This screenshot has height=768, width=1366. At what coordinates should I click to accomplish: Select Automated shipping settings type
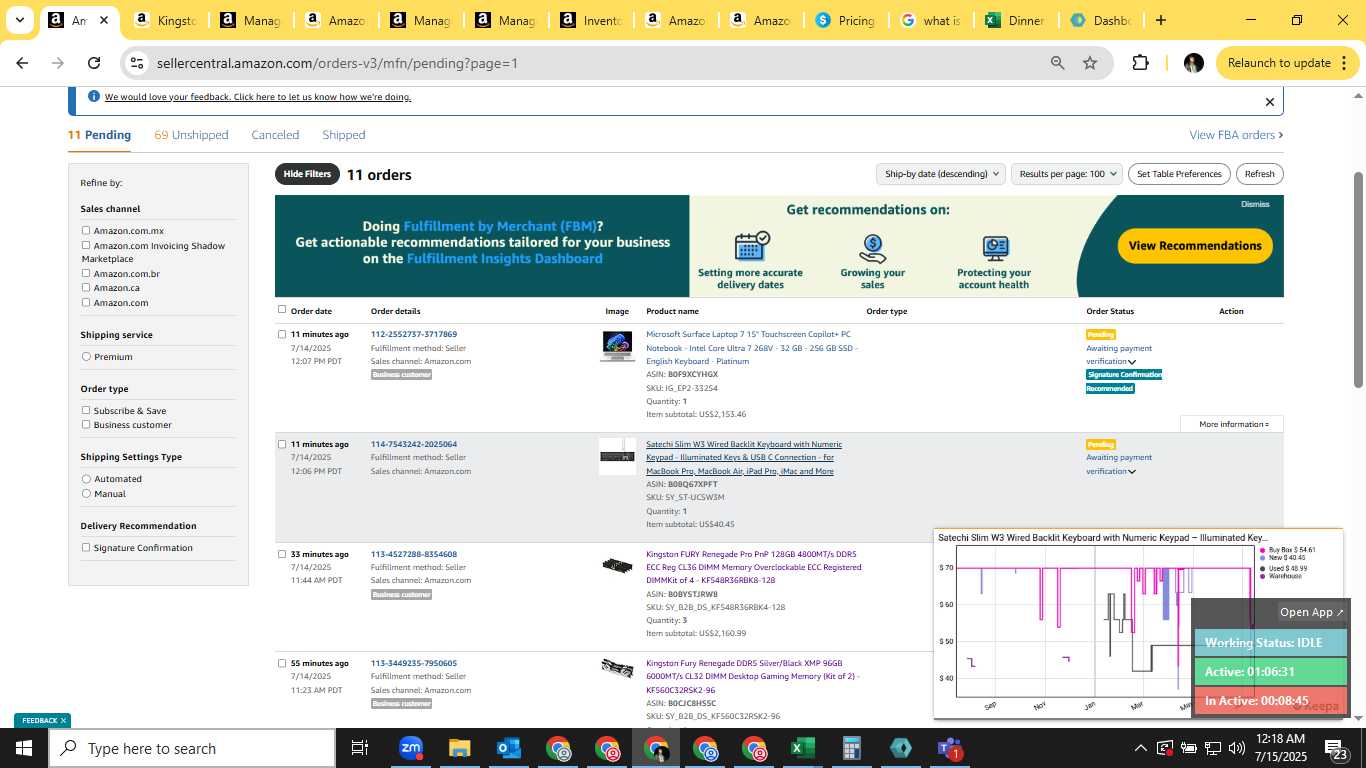(86, 479)
